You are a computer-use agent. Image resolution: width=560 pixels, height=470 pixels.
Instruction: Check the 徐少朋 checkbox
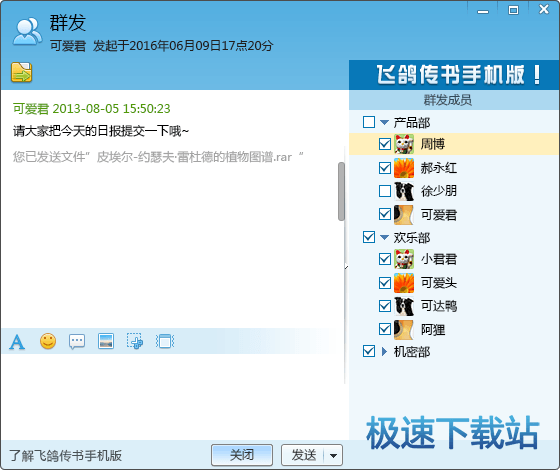pos(385,191)
